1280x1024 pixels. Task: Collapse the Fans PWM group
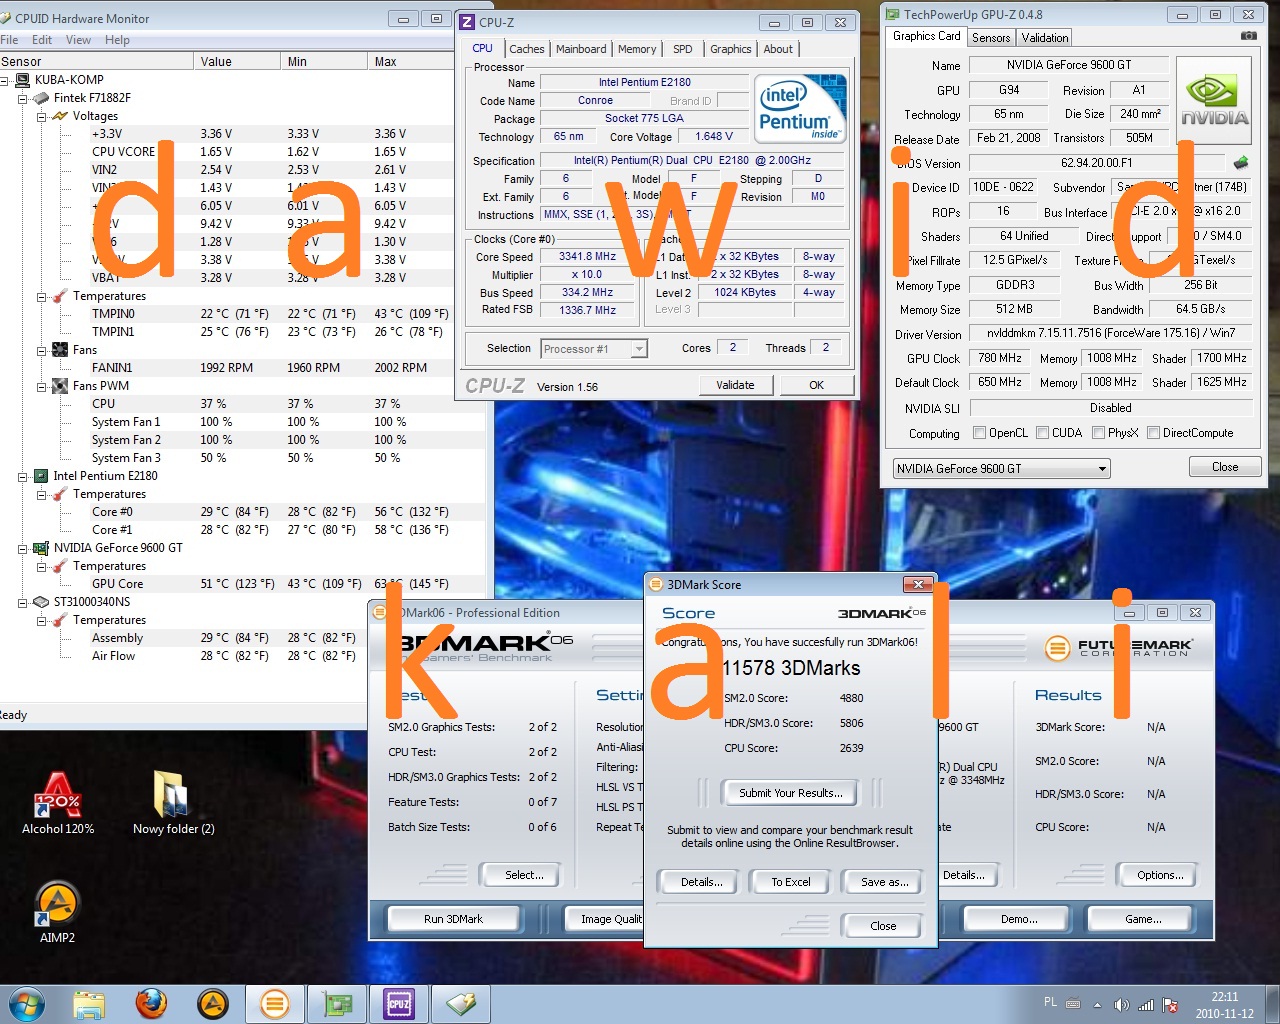click(x=42, y=386)
